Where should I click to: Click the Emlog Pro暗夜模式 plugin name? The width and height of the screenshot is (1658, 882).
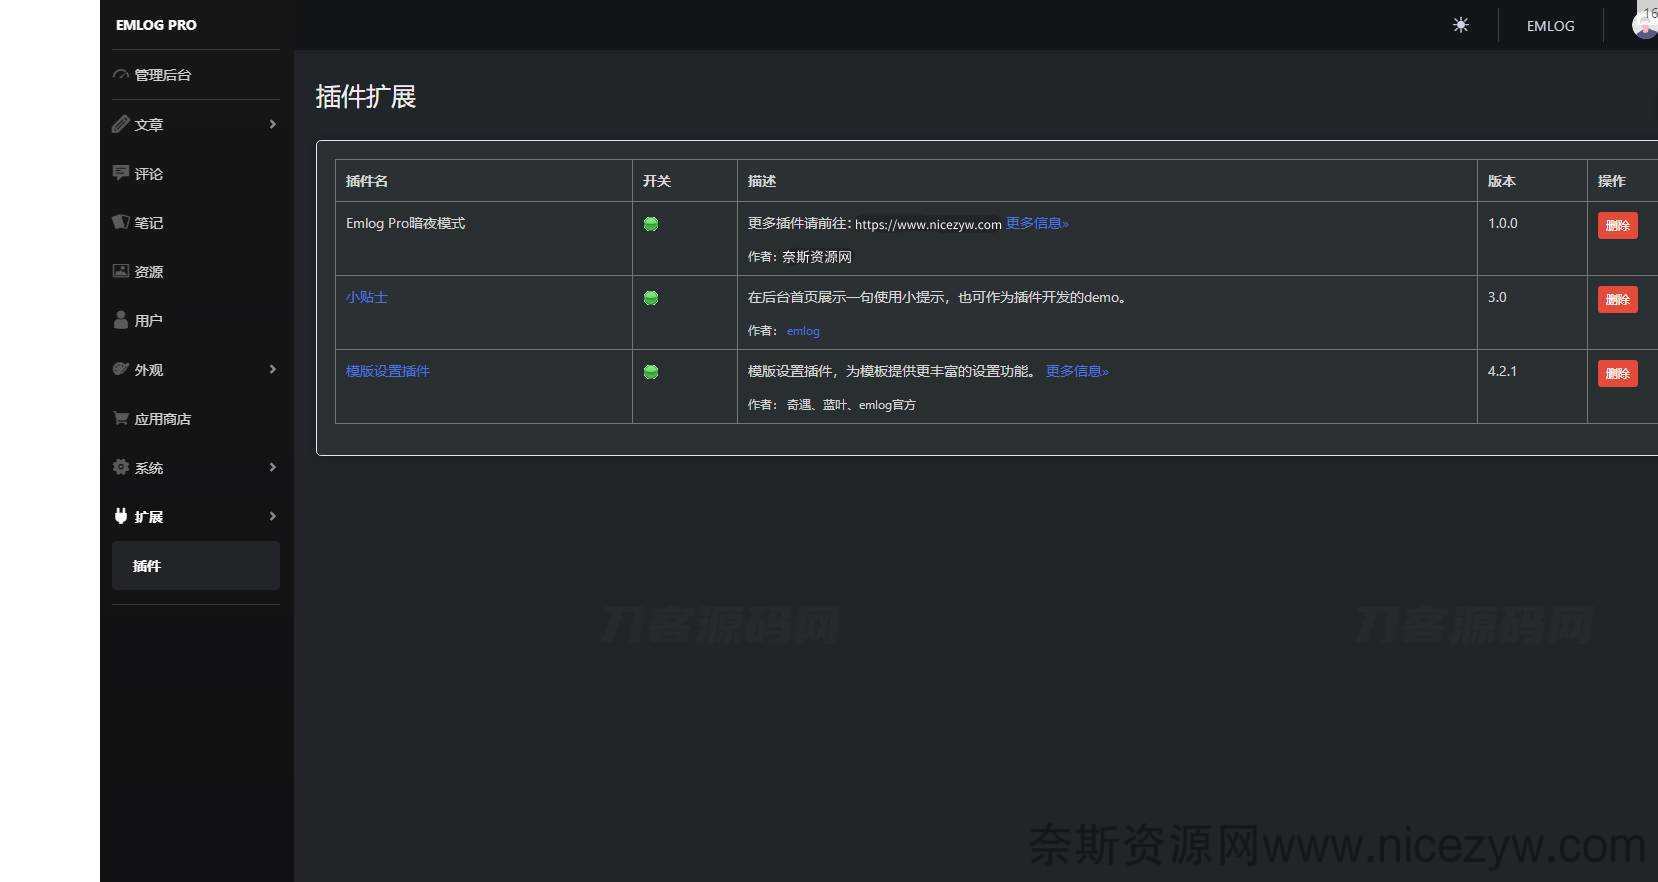click(x=406, y=223)
